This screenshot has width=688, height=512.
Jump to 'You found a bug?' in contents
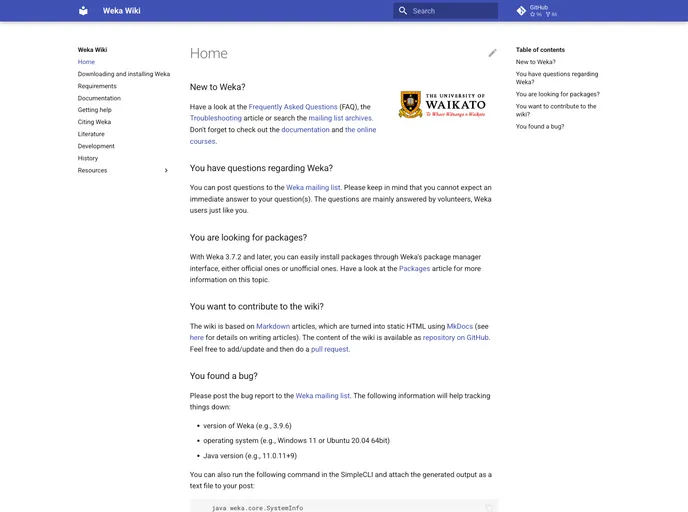coord(540,126)
